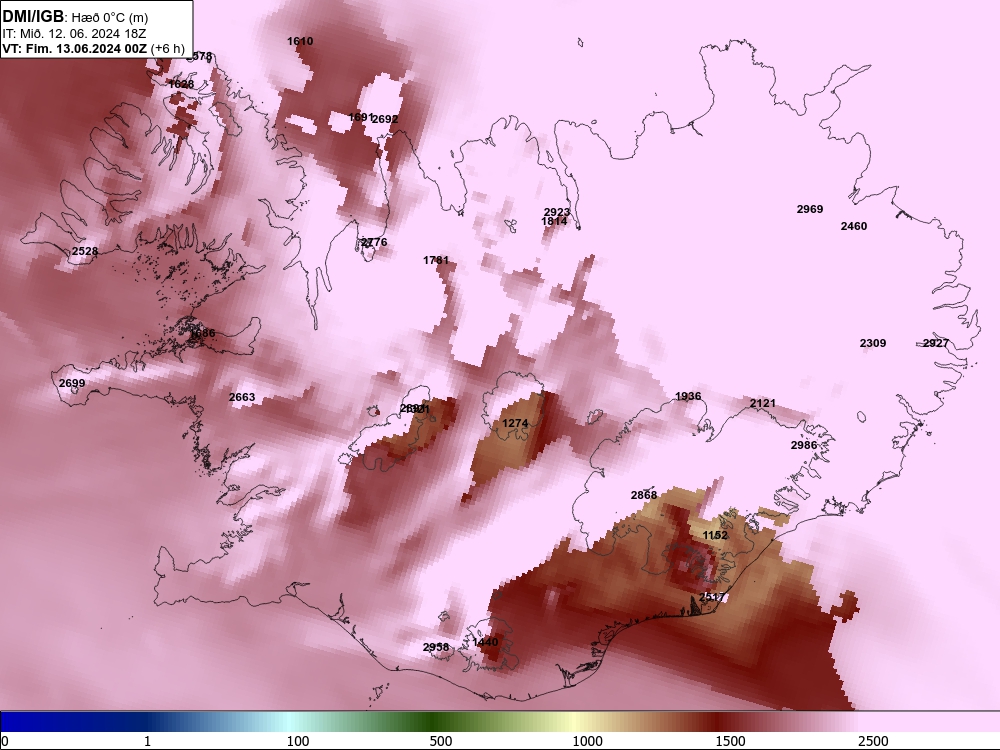Viewport: 1000px width, 750px height.
Task: Click the color scale label 100
Action: (x=298, y=741)
